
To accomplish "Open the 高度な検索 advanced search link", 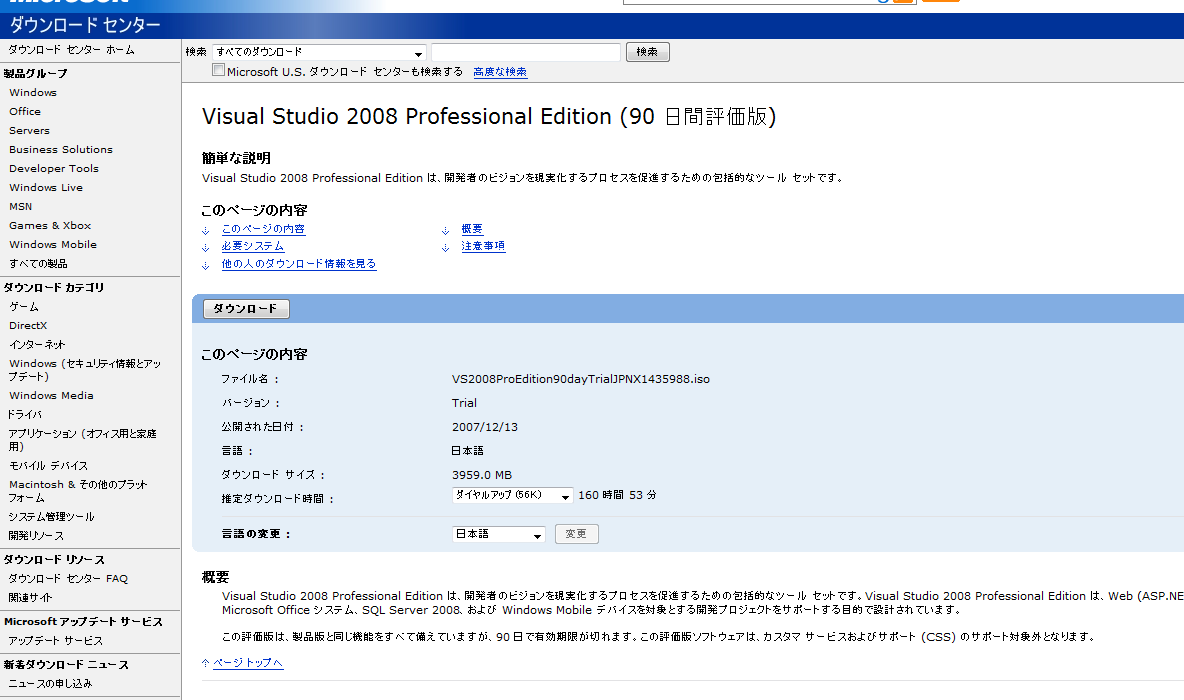I will coord(500,72).
